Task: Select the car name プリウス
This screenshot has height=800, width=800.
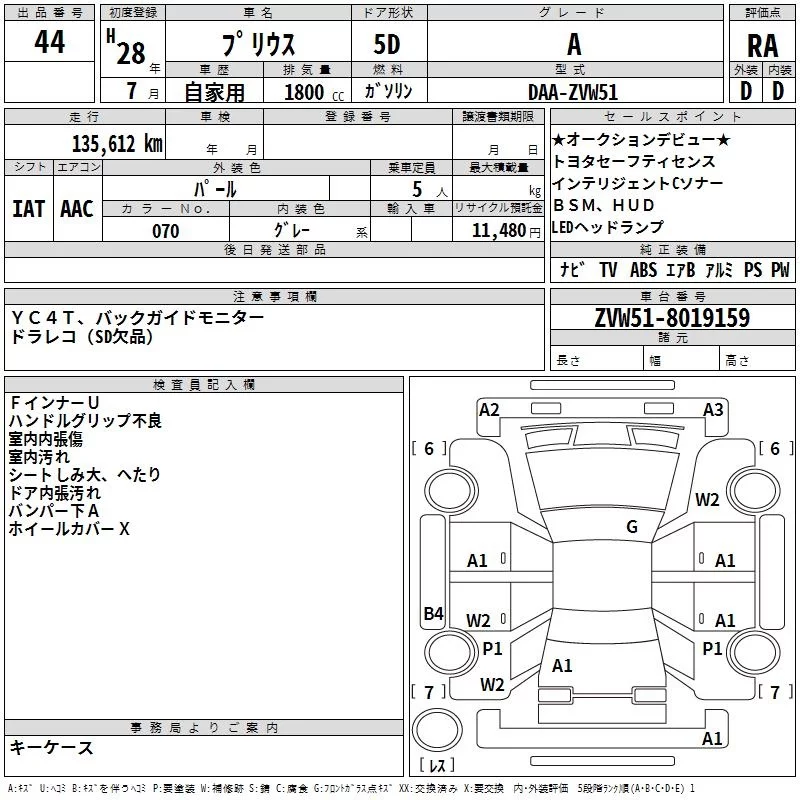Action: (x=258, y=44)
